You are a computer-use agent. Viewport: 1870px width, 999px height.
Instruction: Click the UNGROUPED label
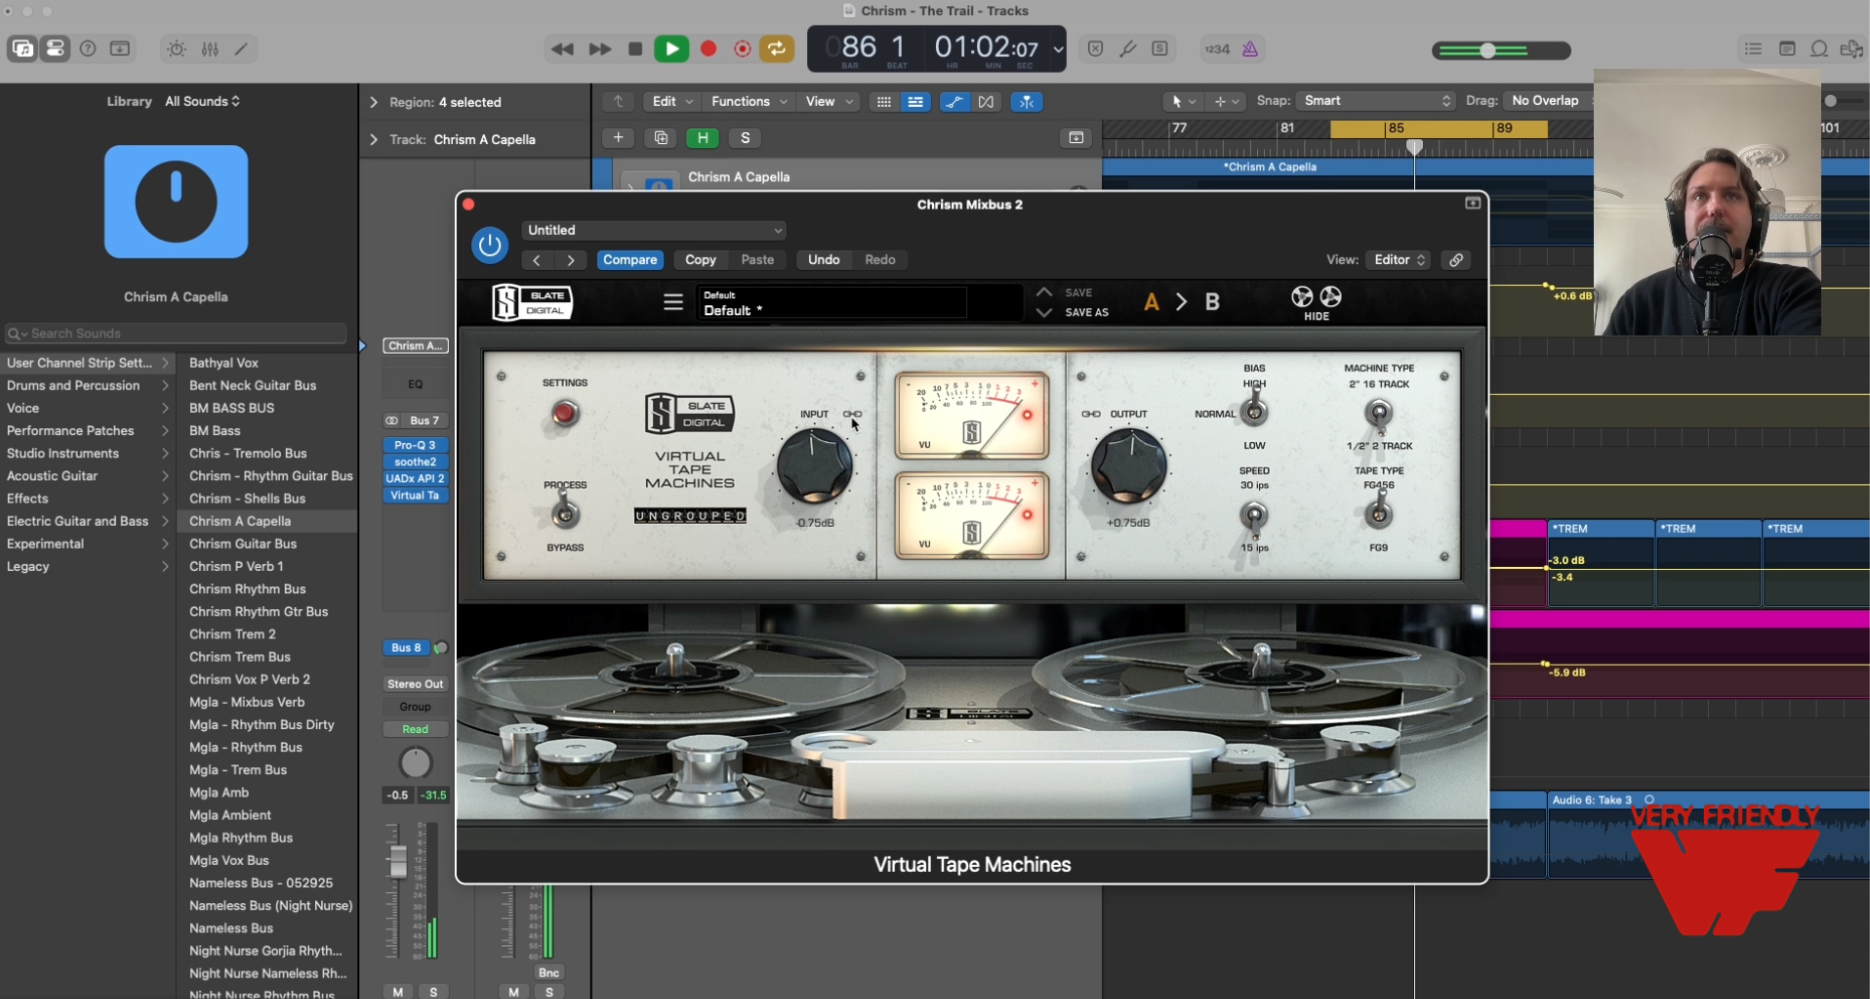tap(690, 516)
